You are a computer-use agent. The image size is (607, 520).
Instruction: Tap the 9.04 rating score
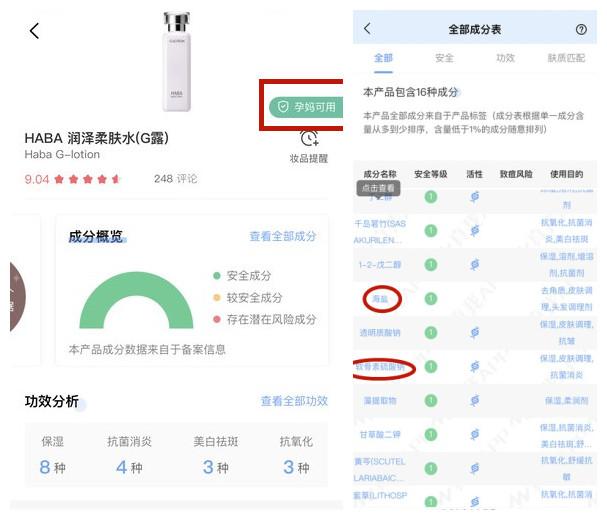[37, 179]
